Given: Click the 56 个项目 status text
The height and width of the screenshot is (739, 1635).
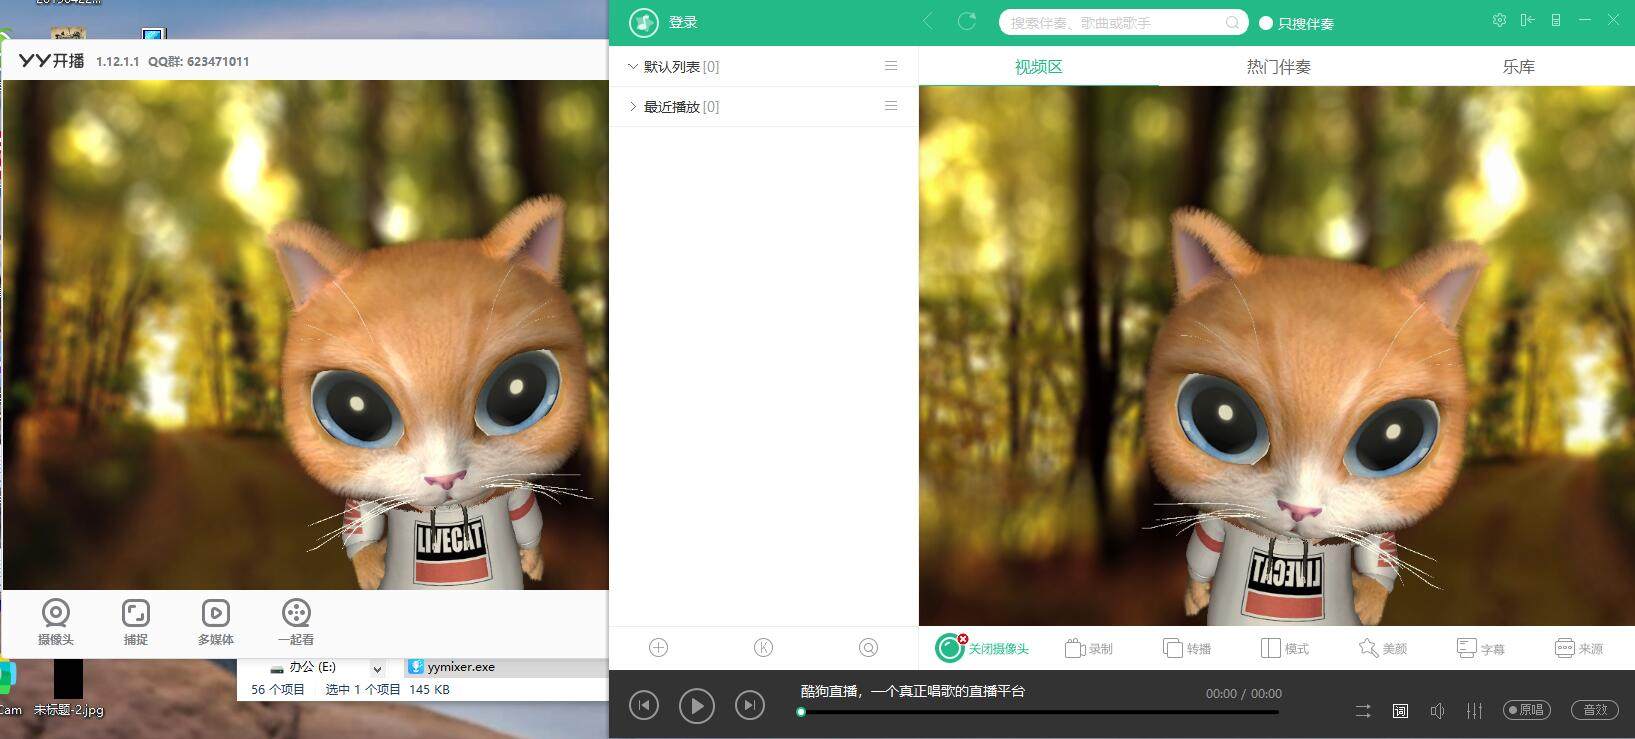Looking at the screenshot, I should pos(278,689).
